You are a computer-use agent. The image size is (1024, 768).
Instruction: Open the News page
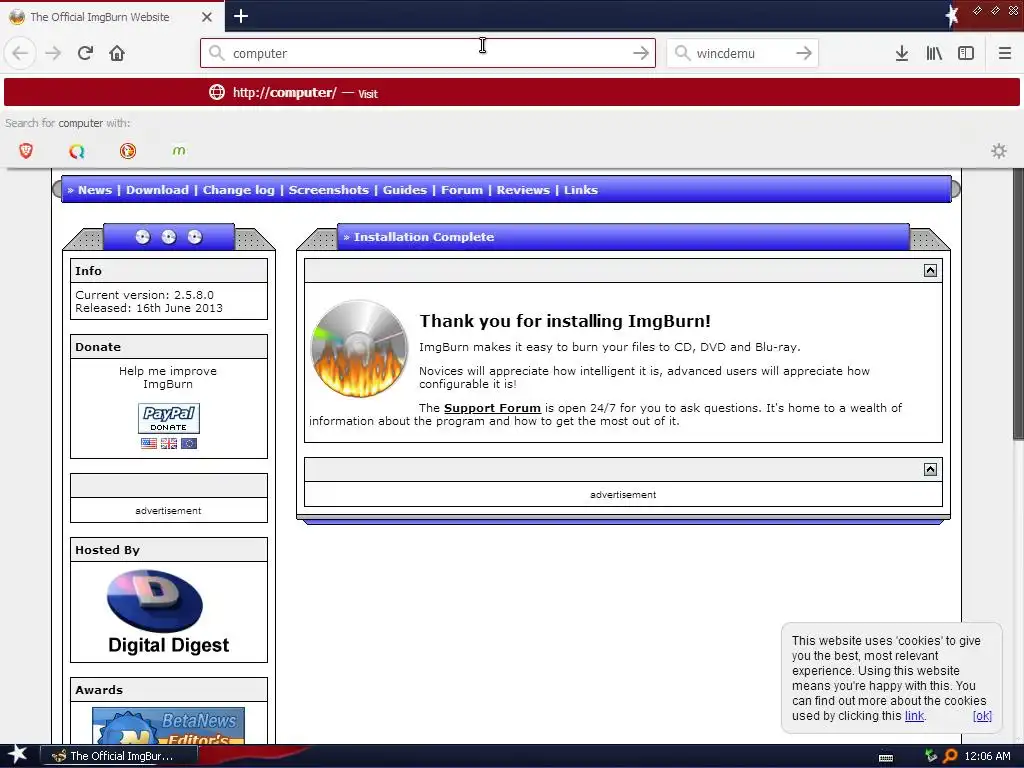point(95,190)
